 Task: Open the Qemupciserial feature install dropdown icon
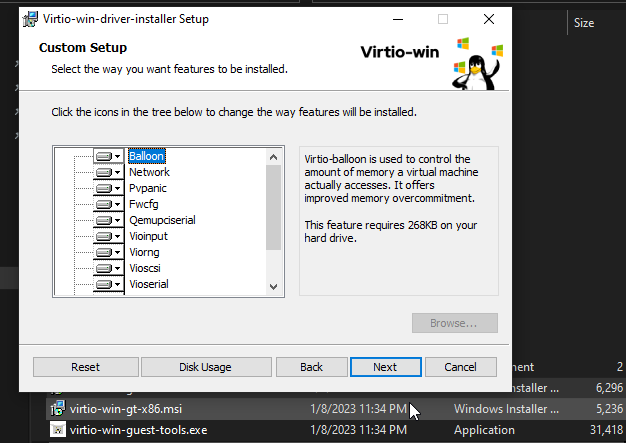(x=108, y=220)
